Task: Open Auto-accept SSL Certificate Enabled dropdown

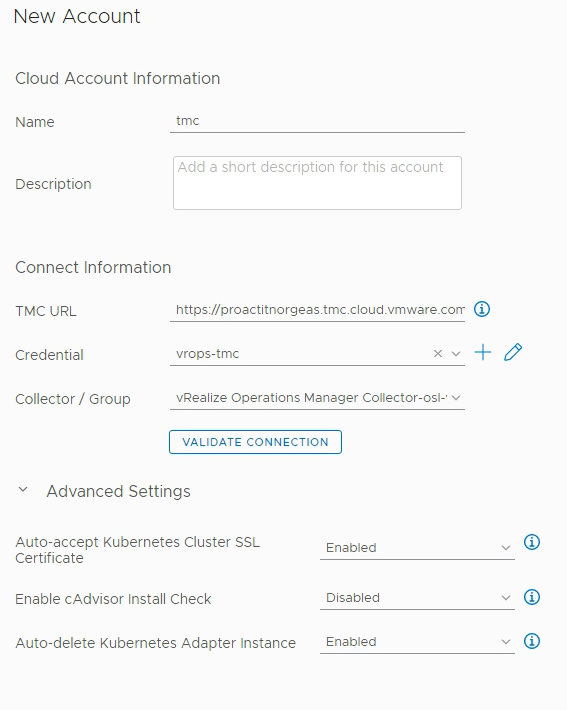Action: 417,547
